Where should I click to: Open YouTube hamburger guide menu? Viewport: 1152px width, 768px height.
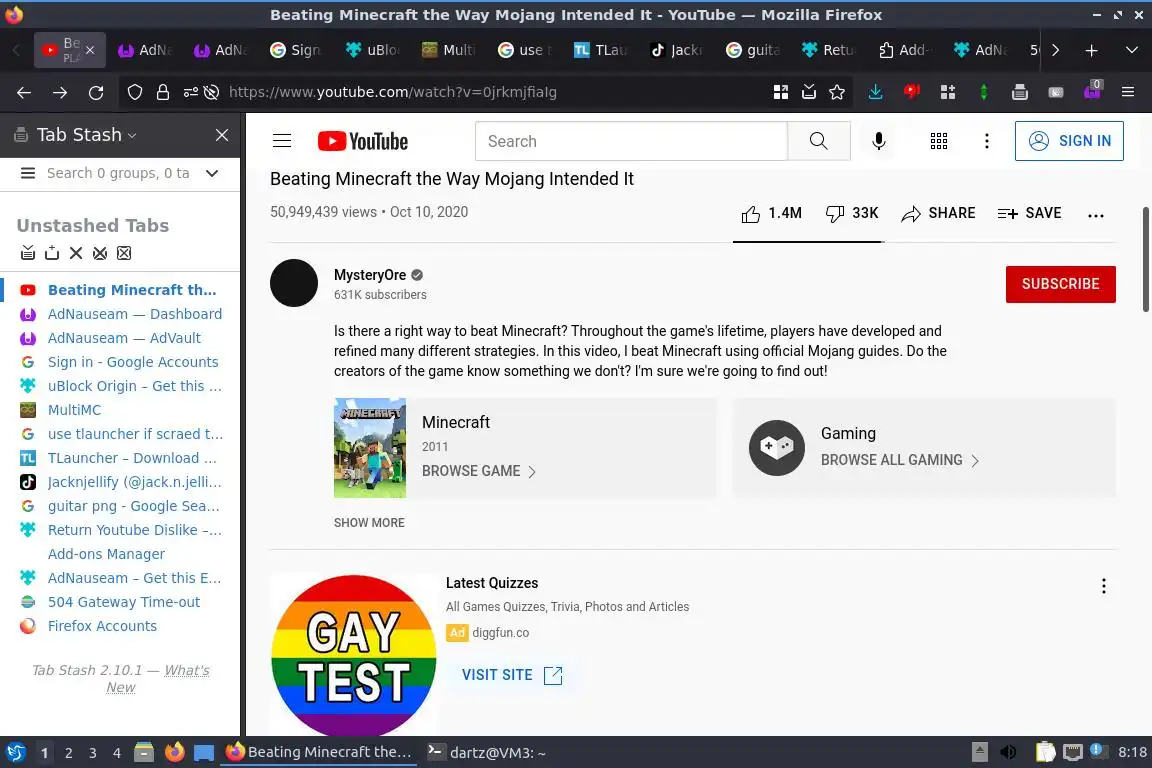click(282, 141)
